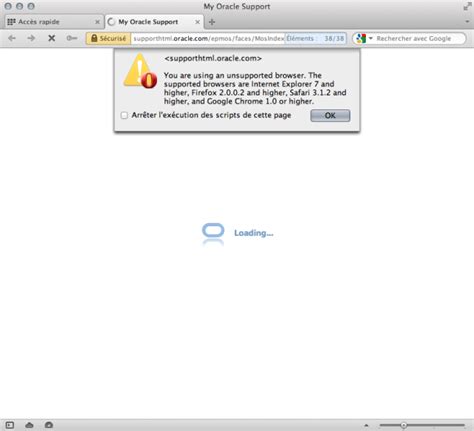
Task: Close the Accès rapide tab
Action: [x=97, y=22]
